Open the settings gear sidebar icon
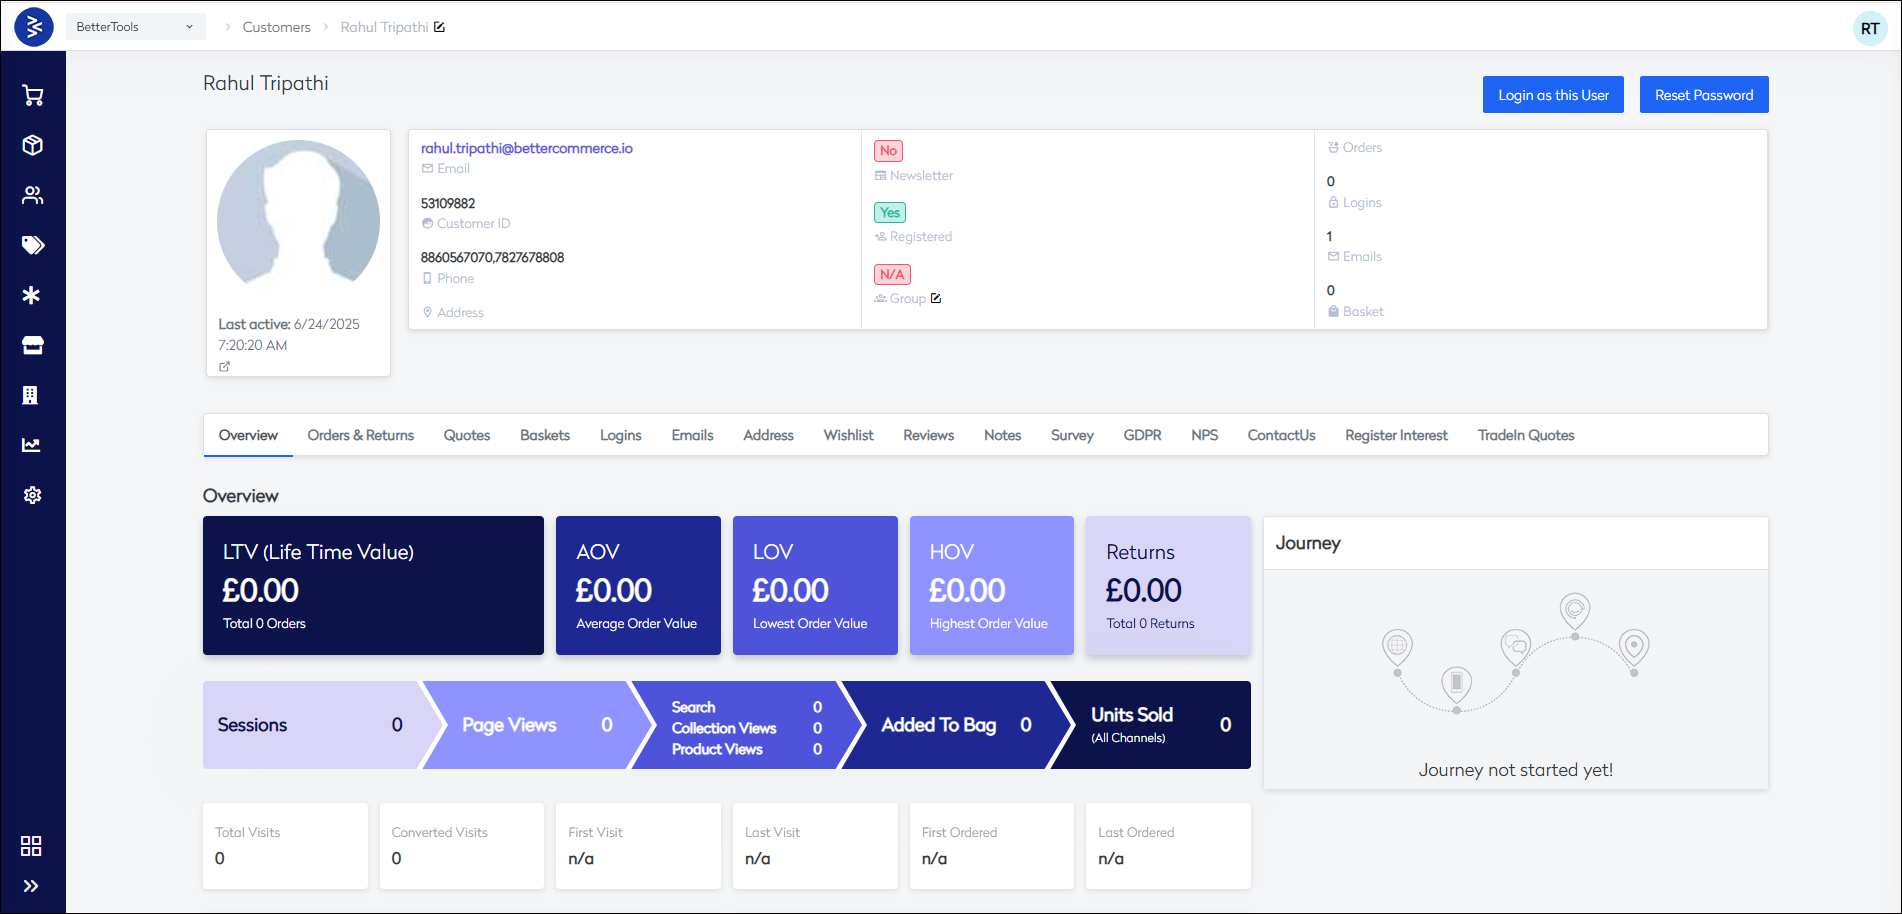This screenshot has width=1902, height=914. (x=32, y=495)
